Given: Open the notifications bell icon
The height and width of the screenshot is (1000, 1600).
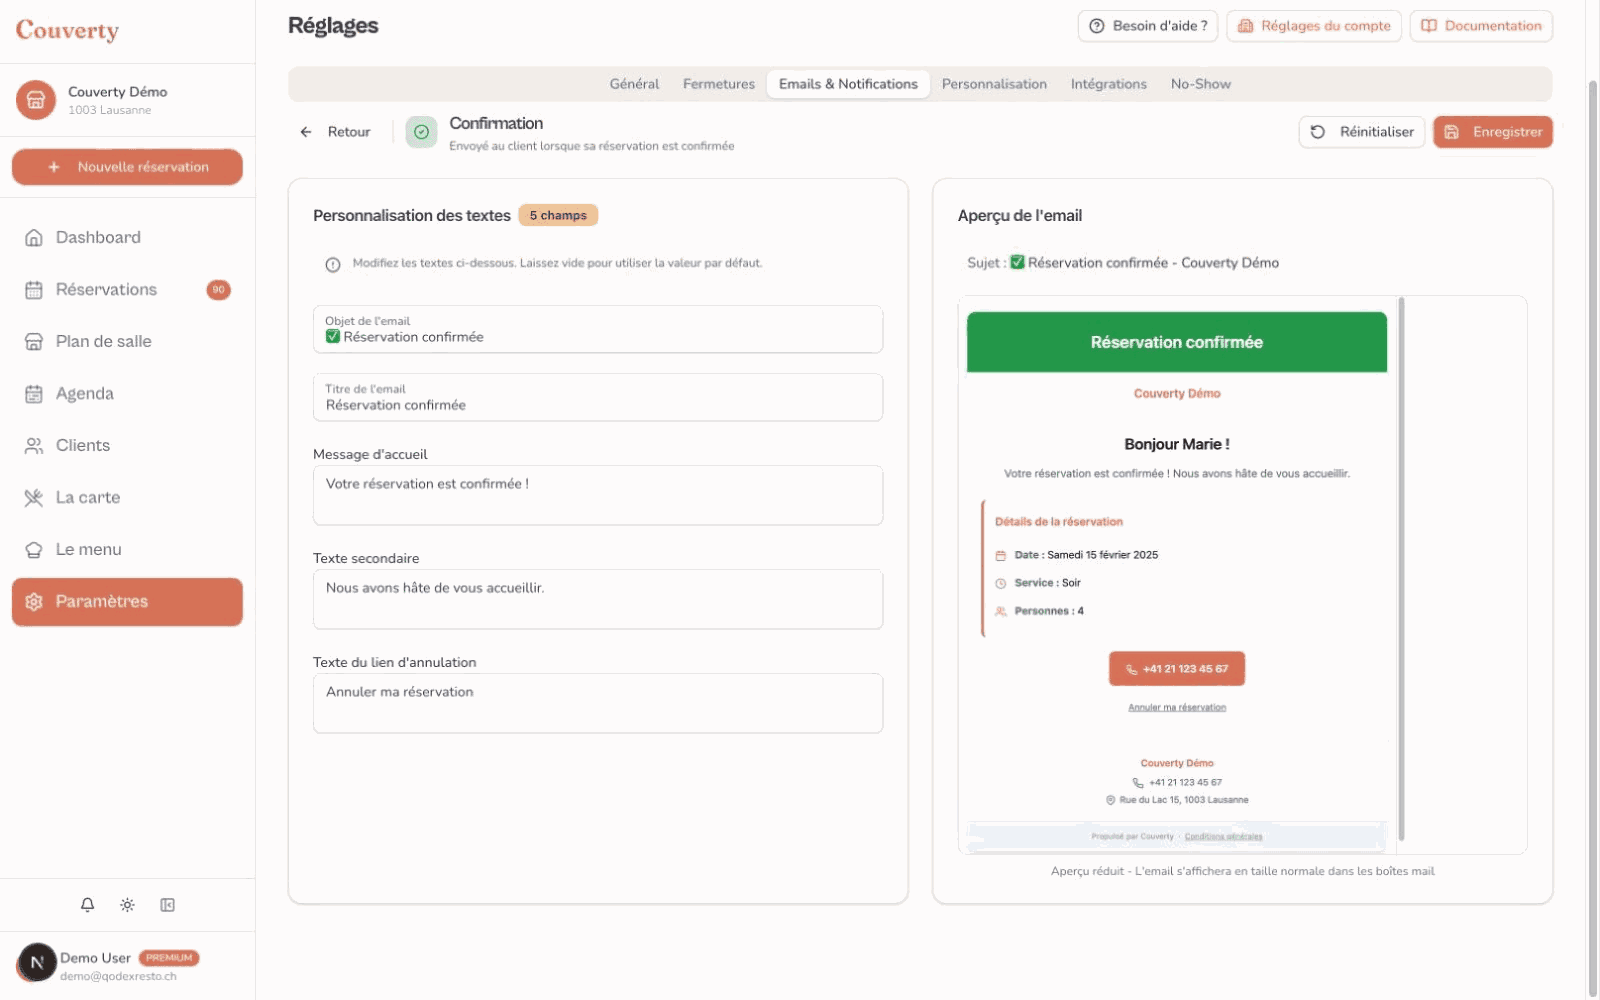Looking at the screenshot, I should point(88,905).
